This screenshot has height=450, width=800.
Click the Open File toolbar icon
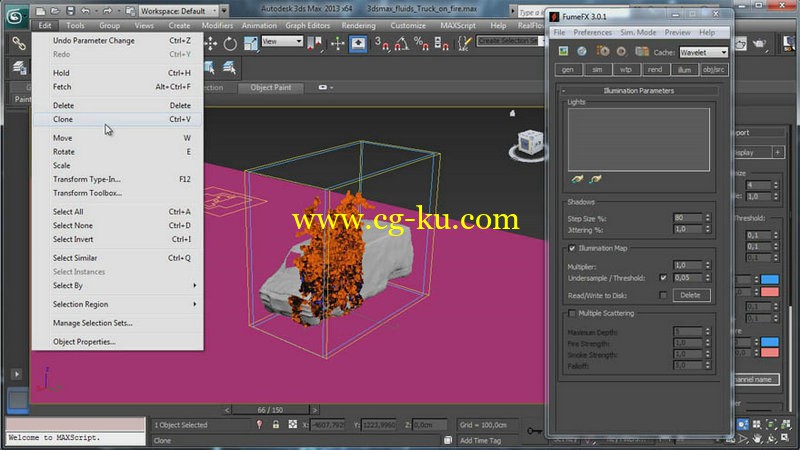[55, 11]
